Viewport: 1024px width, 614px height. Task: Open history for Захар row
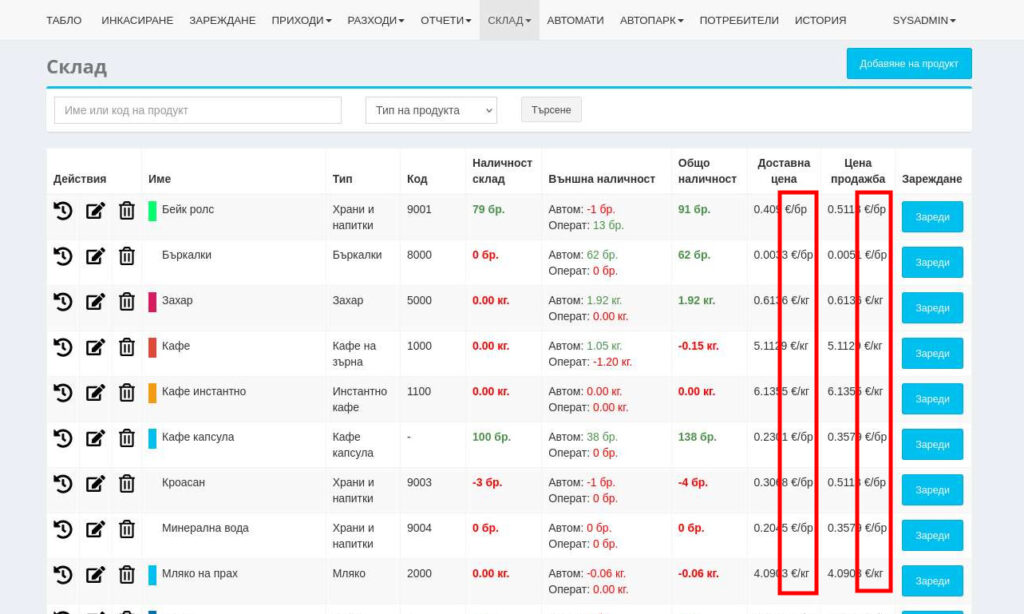pyautogui.click(x=63, y=302)
